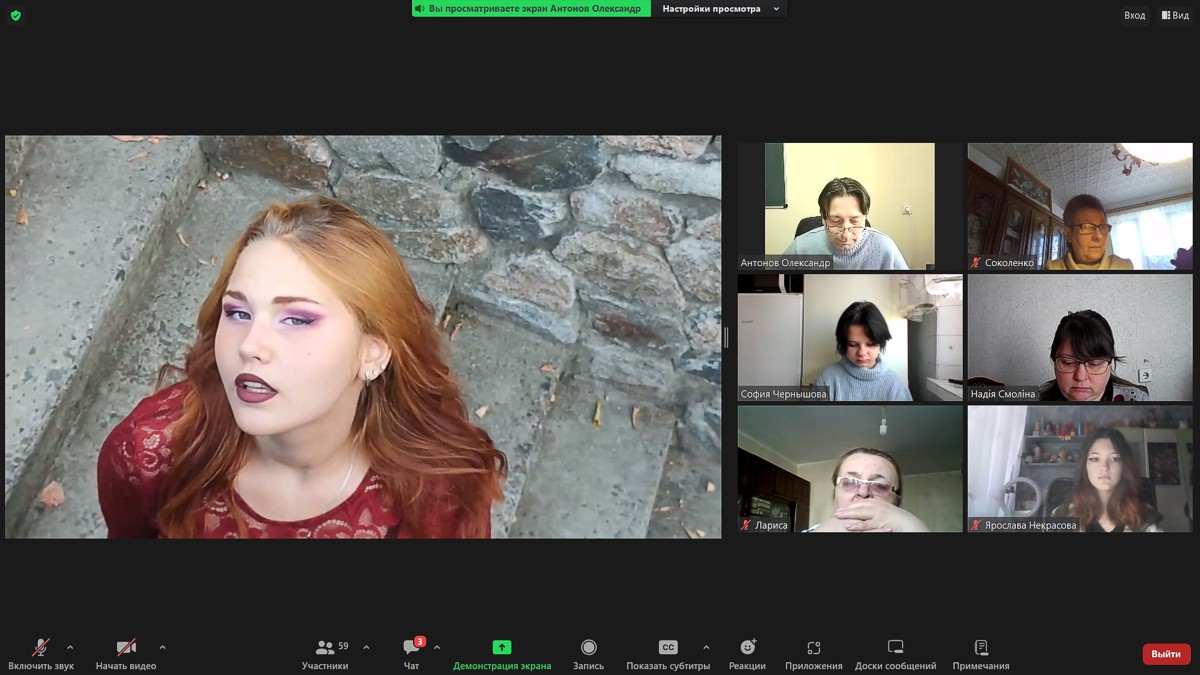Select Надія Смоліна video tile

point(1080,338)
